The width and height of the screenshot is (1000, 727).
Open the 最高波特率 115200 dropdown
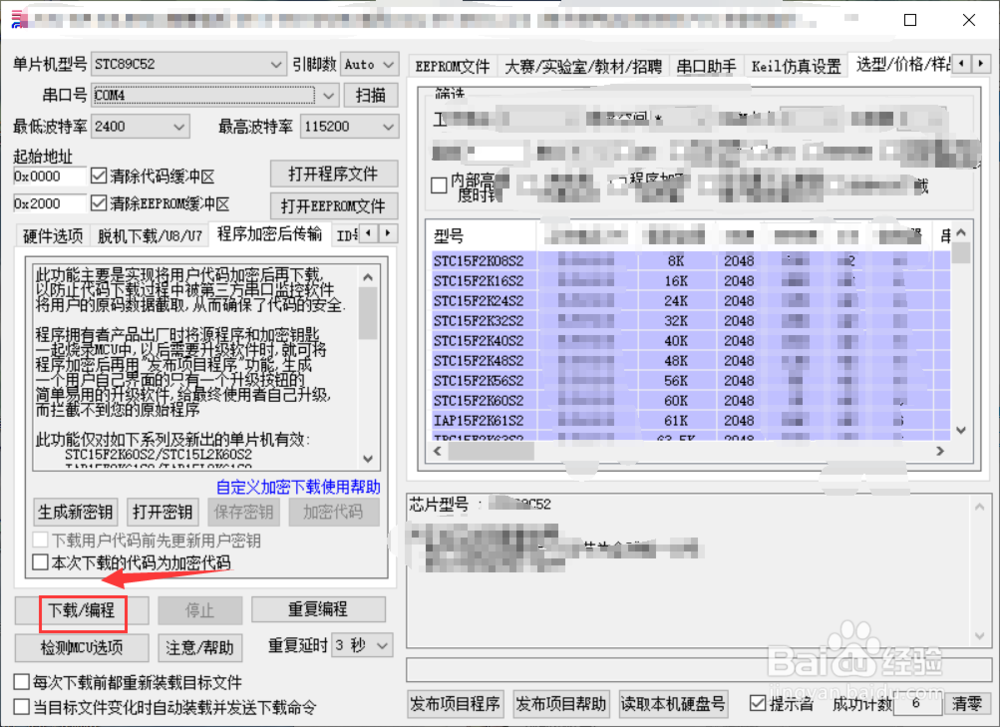tap(349, 126)
